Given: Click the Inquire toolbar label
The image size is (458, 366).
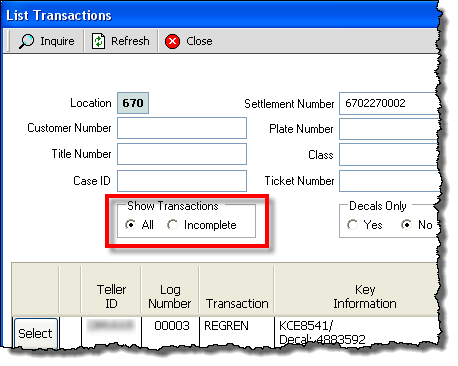Looking at the screenshot, I should pos(57,41).
